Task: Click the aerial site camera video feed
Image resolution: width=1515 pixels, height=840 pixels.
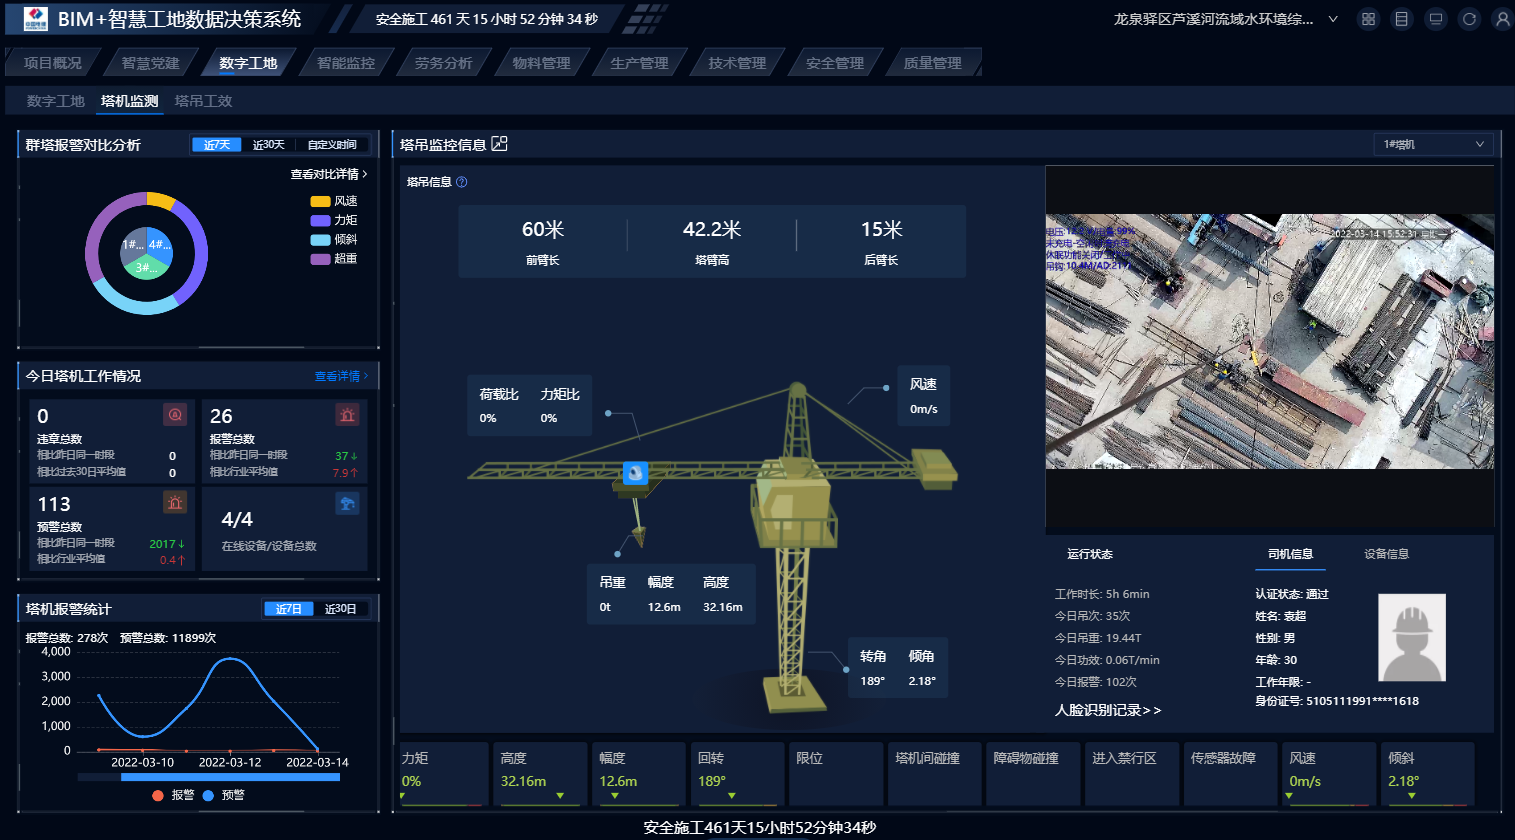Action: 1269,341
